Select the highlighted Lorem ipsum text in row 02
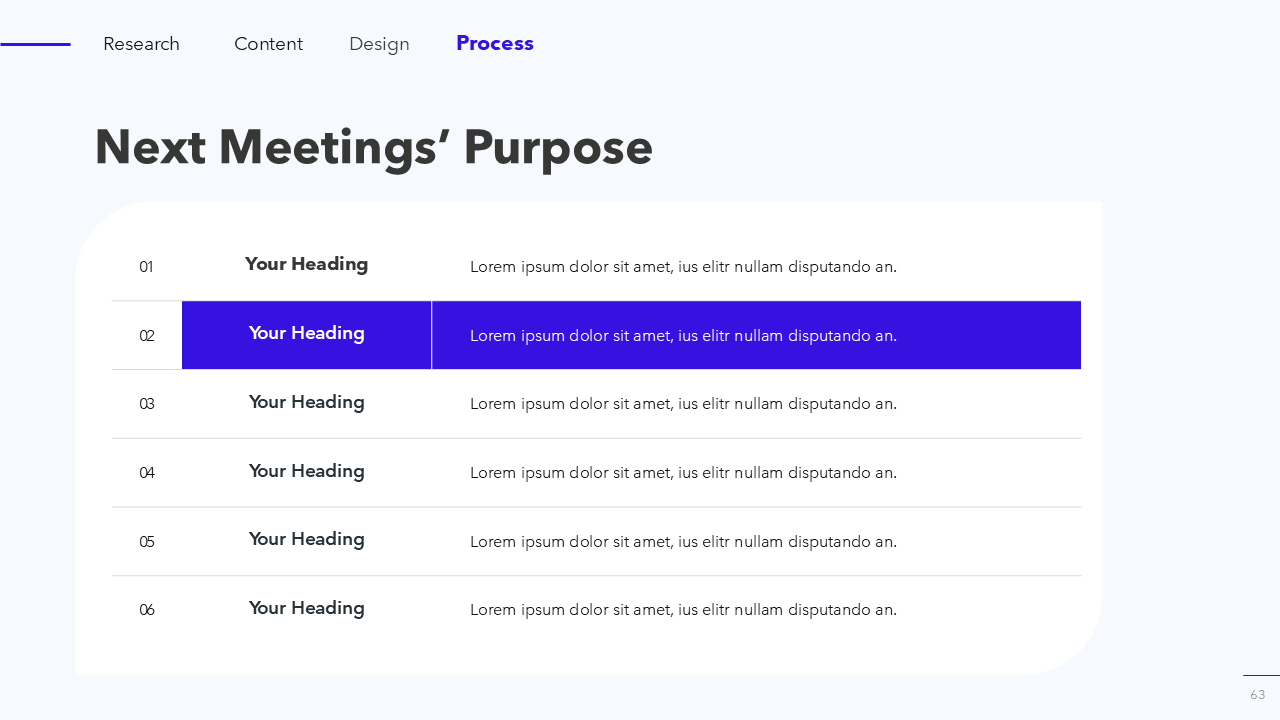The width and height of the screenshot is (1280, 720). click(683, 336)
